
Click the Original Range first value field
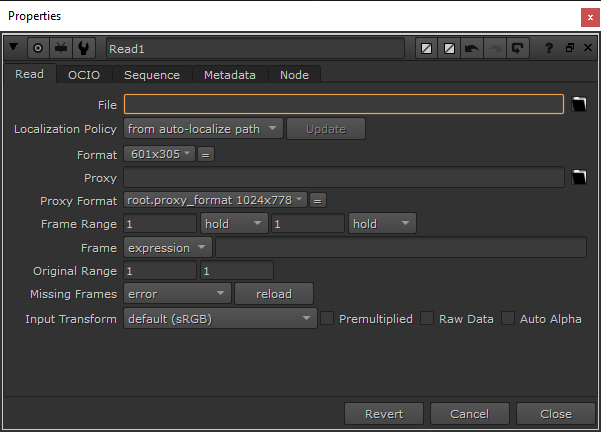160,271
